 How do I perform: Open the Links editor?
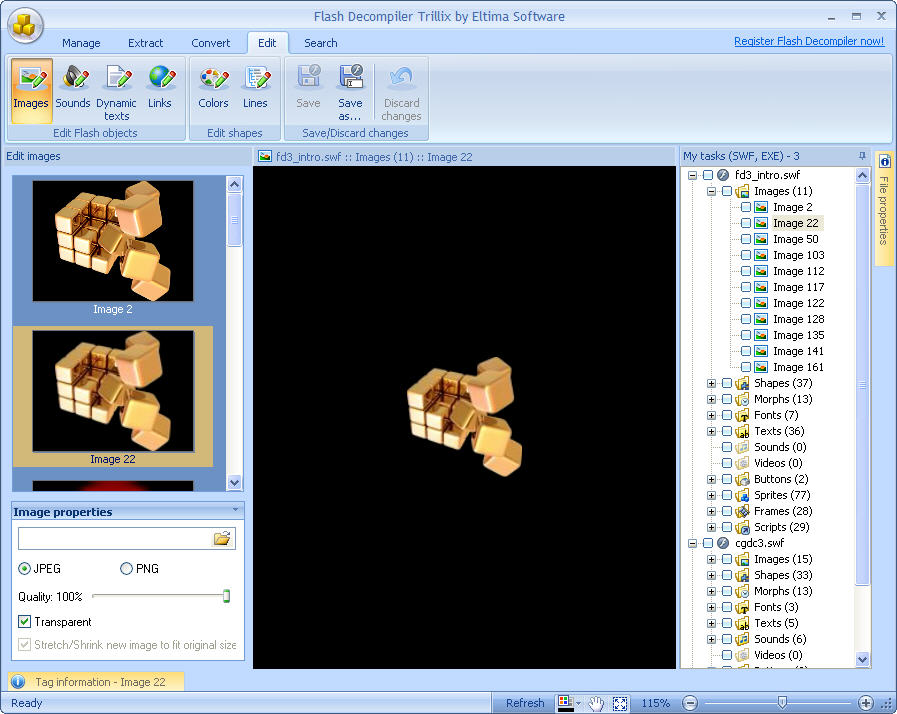(160, 90)
